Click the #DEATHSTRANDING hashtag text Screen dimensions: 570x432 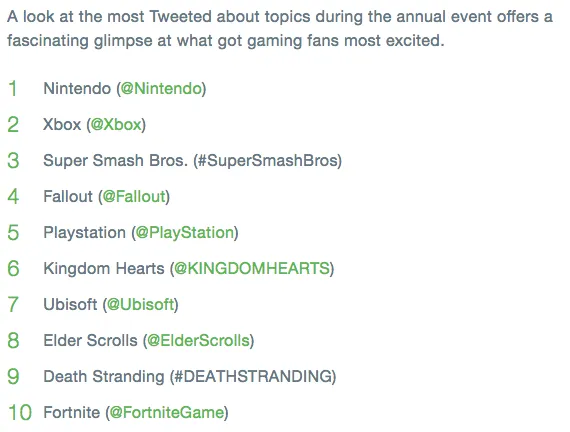pos(253,376)
